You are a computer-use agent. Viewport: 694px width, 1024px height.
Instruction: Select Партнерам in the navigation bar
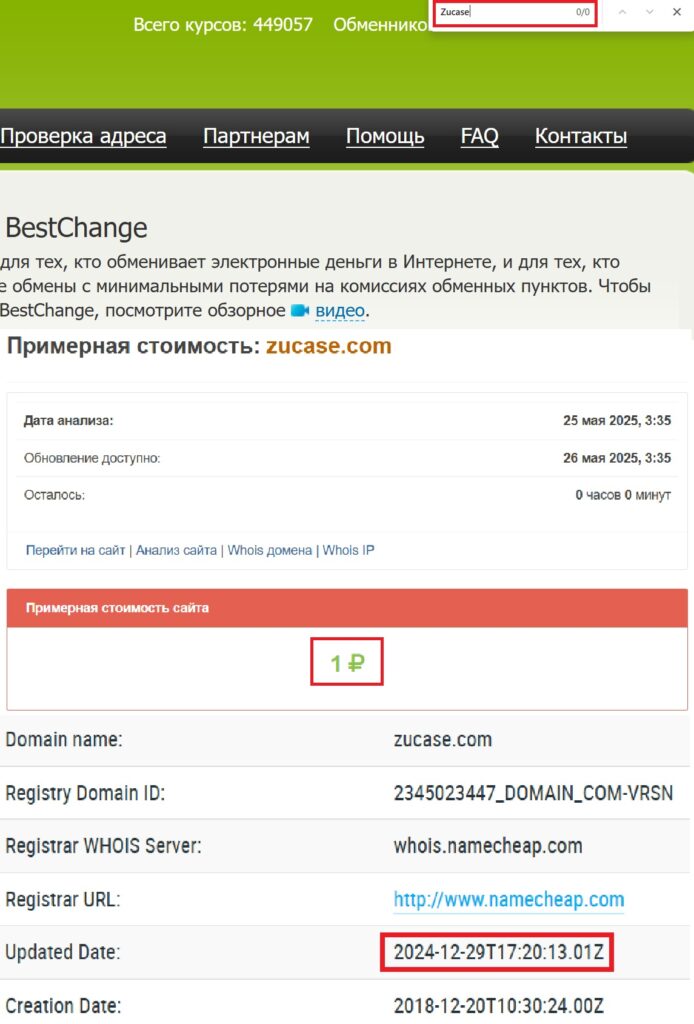(x=255, y=136)
